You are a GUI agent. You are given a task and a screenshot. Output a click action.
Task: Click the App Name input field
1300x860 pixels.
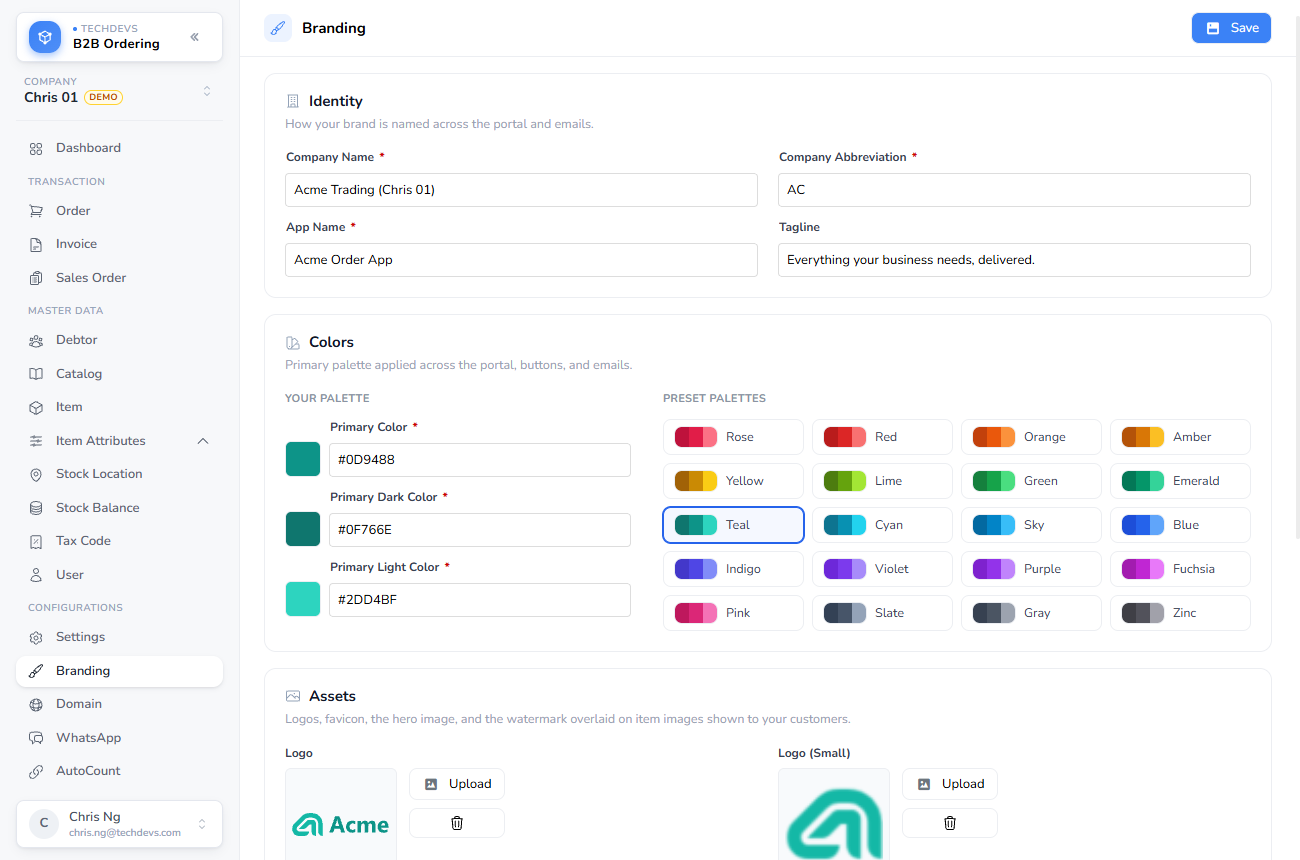point(521,260)
